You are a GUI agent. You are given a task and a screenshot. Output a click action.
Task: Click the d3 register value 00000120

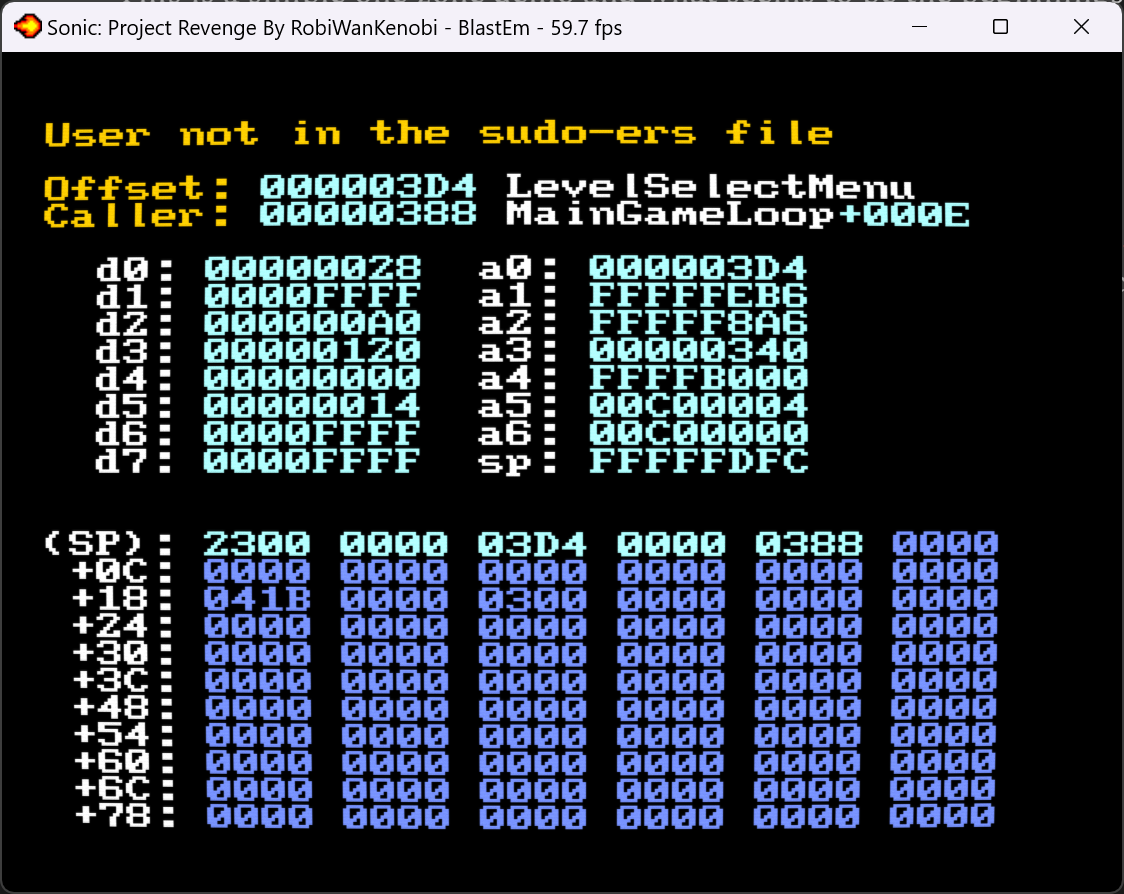coord(313,350)
